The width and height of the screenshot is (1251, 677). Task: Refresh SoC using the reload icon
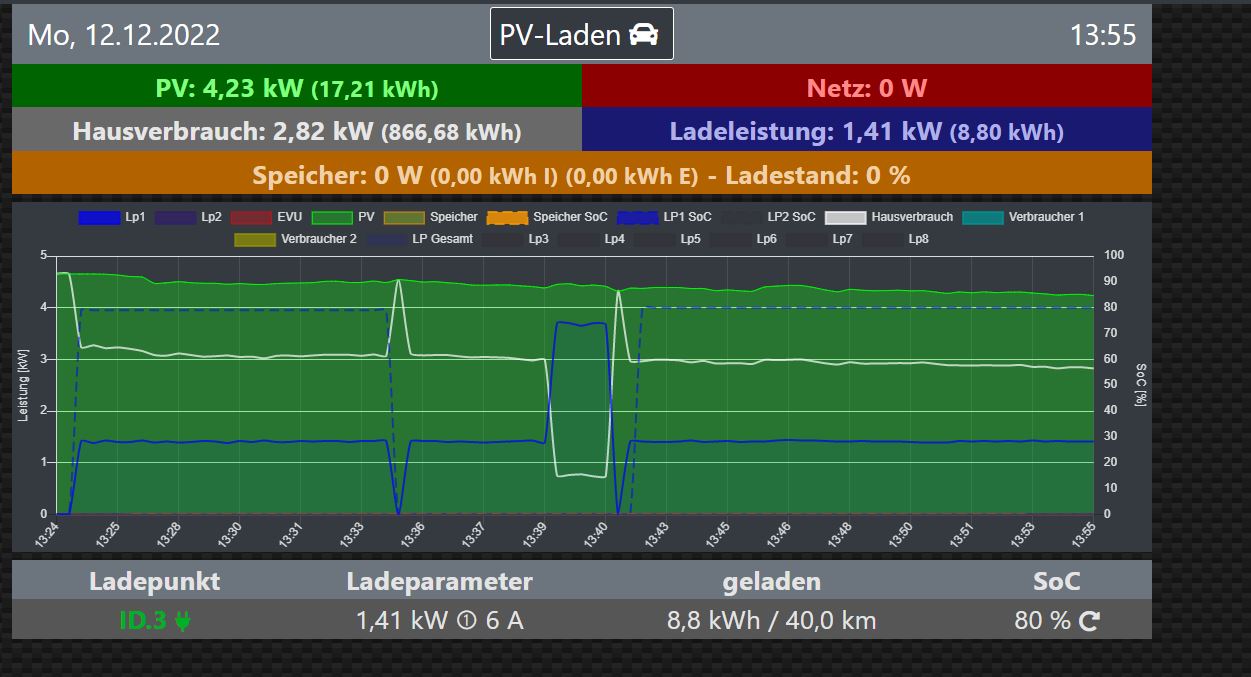pos(1089,621)
